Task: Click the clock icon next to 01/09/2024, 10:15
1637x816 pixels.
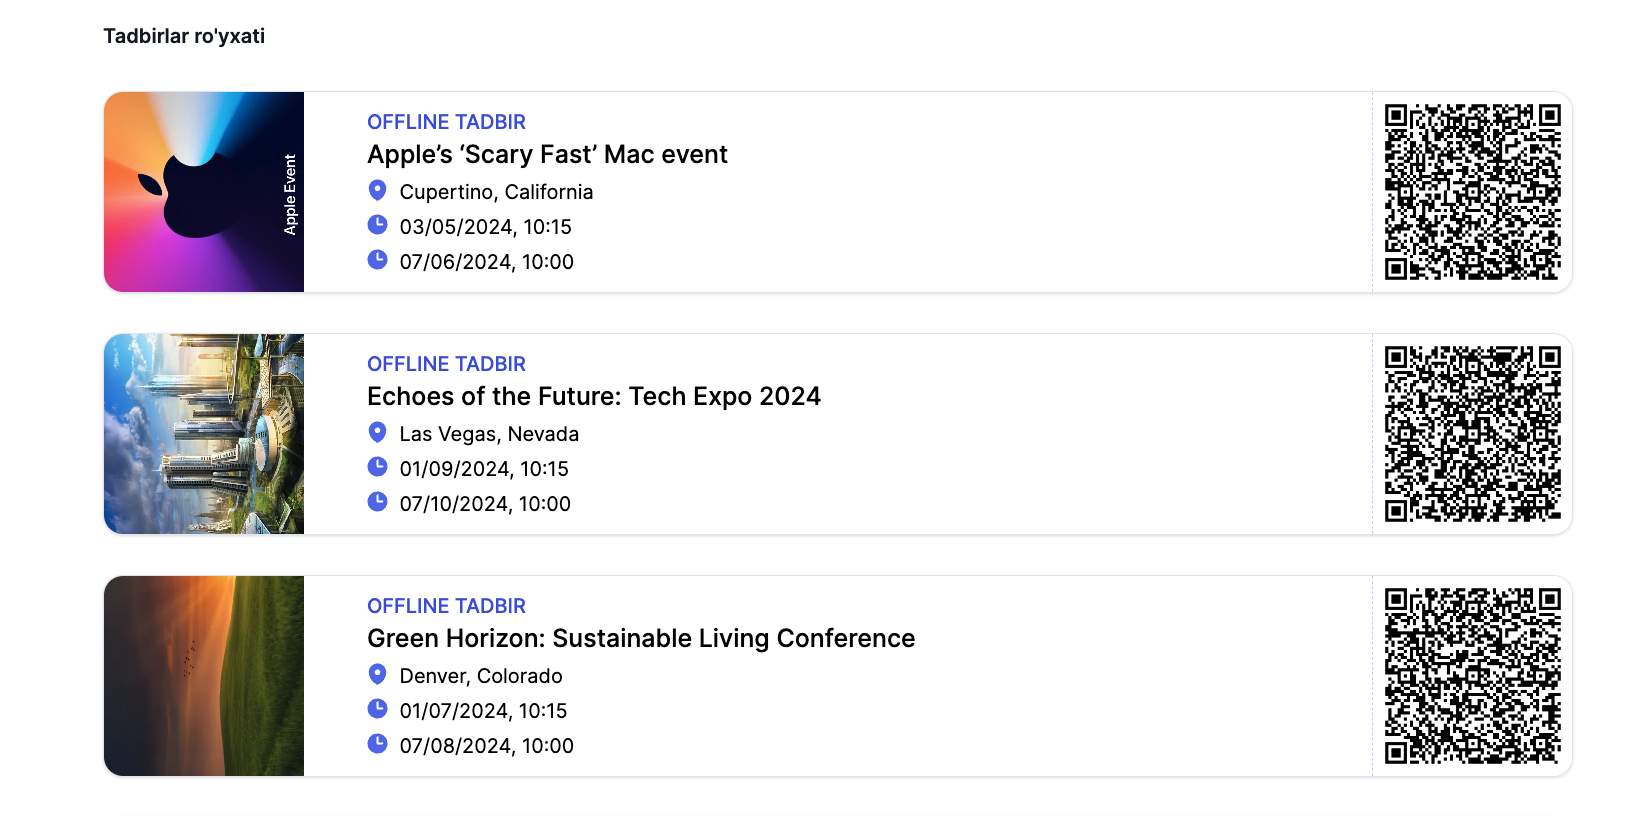Action: click(377, 467)
